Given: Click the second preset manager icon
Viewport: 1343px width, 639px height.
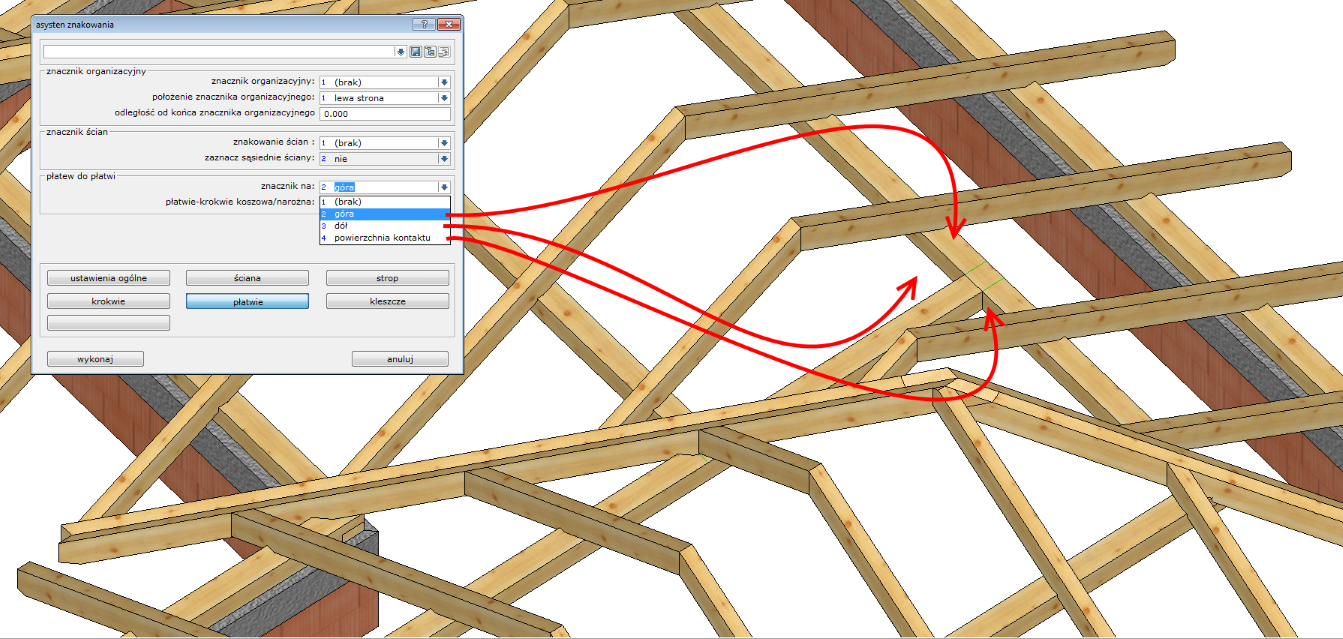Looking at the screenshot, I should point(429,52).
